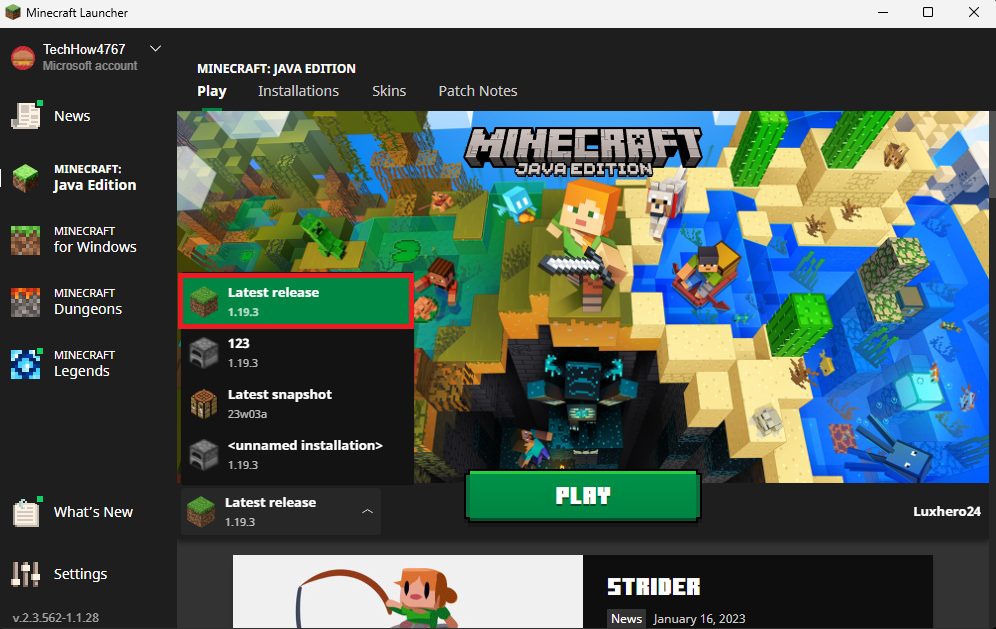
Task: Click the Settings sidebar label
Action: point(80,574)
